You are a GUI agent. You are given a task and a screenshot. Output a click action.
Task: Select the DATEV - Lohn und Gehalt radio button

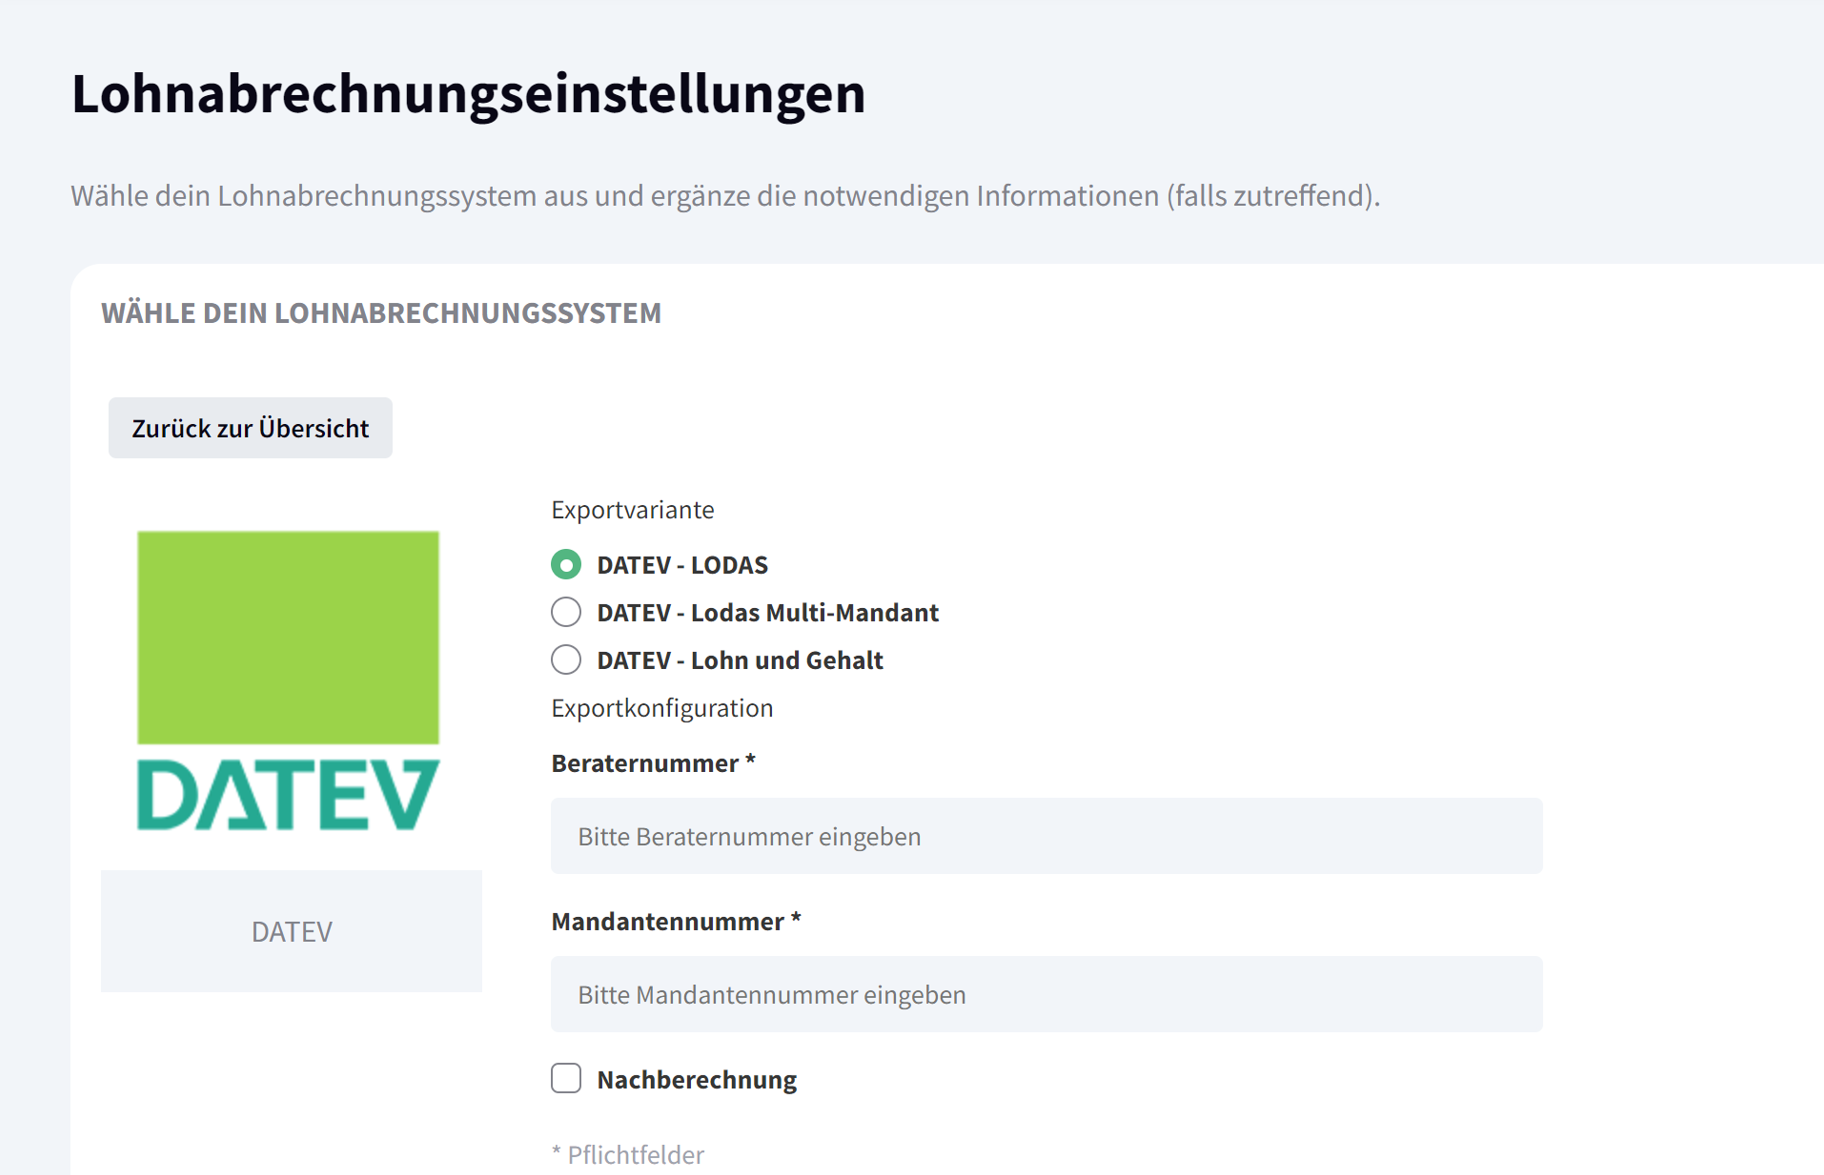[x=566, y=660]
